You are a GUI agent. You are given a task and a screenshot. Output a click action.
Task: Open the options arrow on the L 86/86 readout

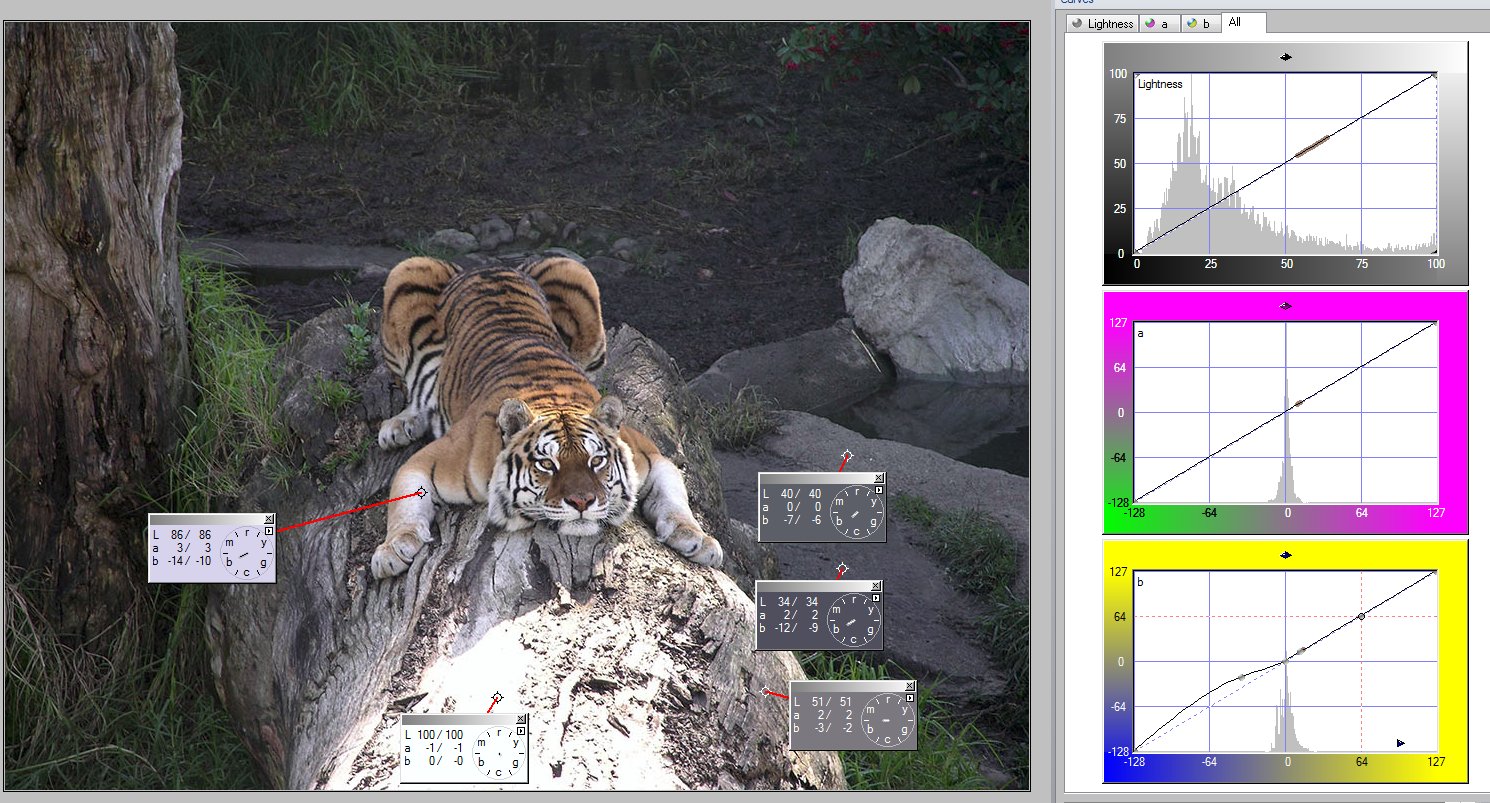(268, 532)
